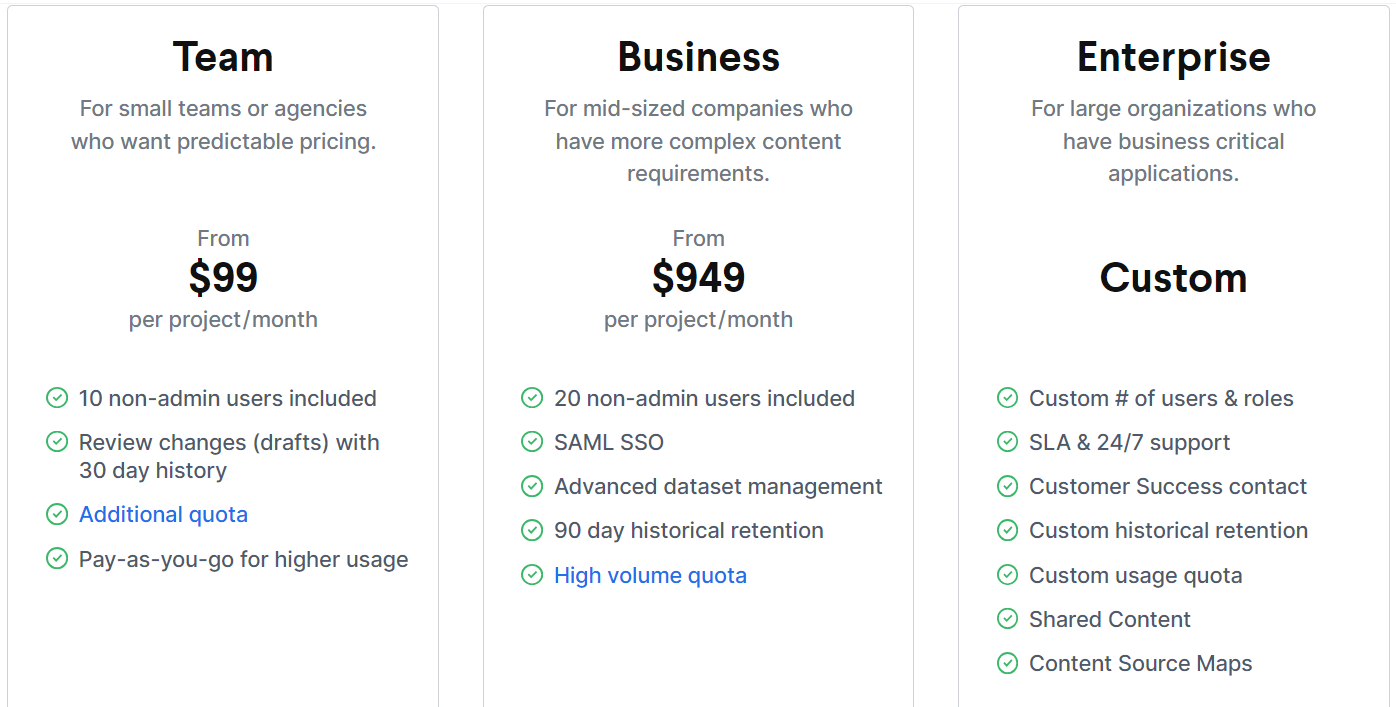1396x707 pixels.
Task: Click checkmark icon beside Pay-as-you-go for higher usage
Action: (x=57, y=559)
